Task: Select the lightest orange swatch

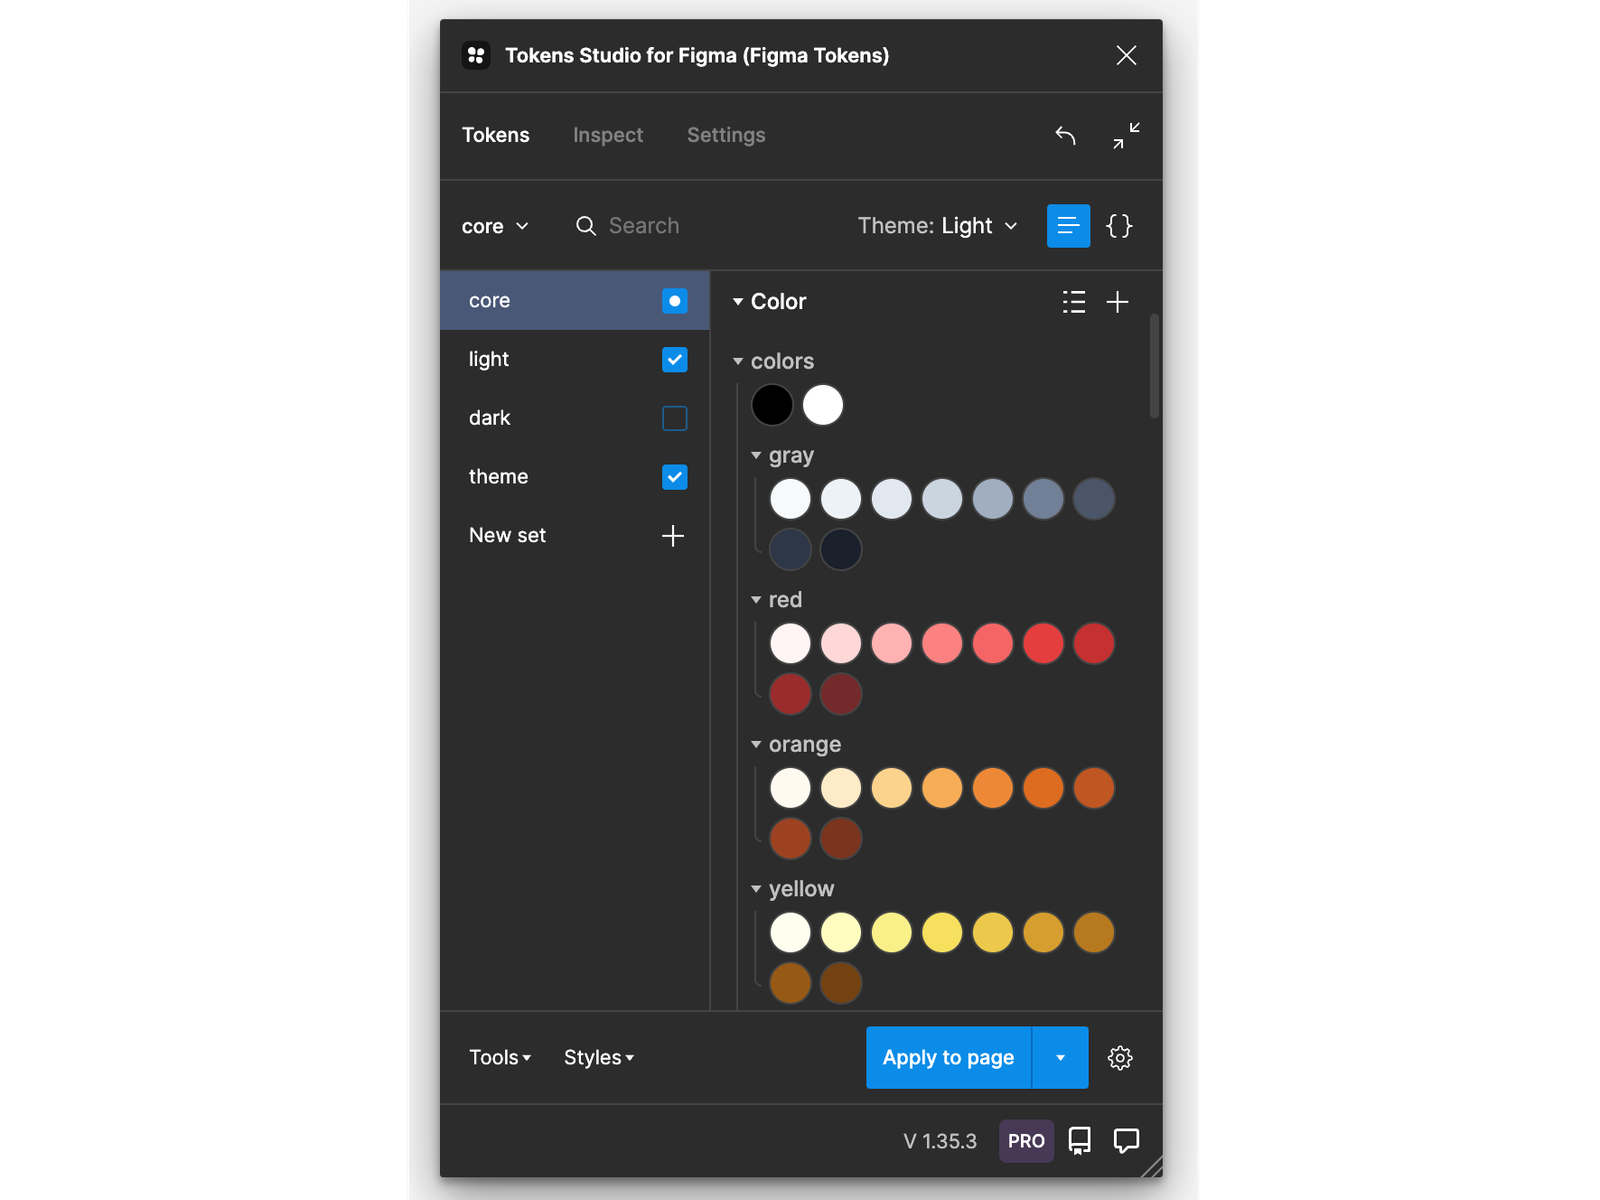Action: (790, 788)
